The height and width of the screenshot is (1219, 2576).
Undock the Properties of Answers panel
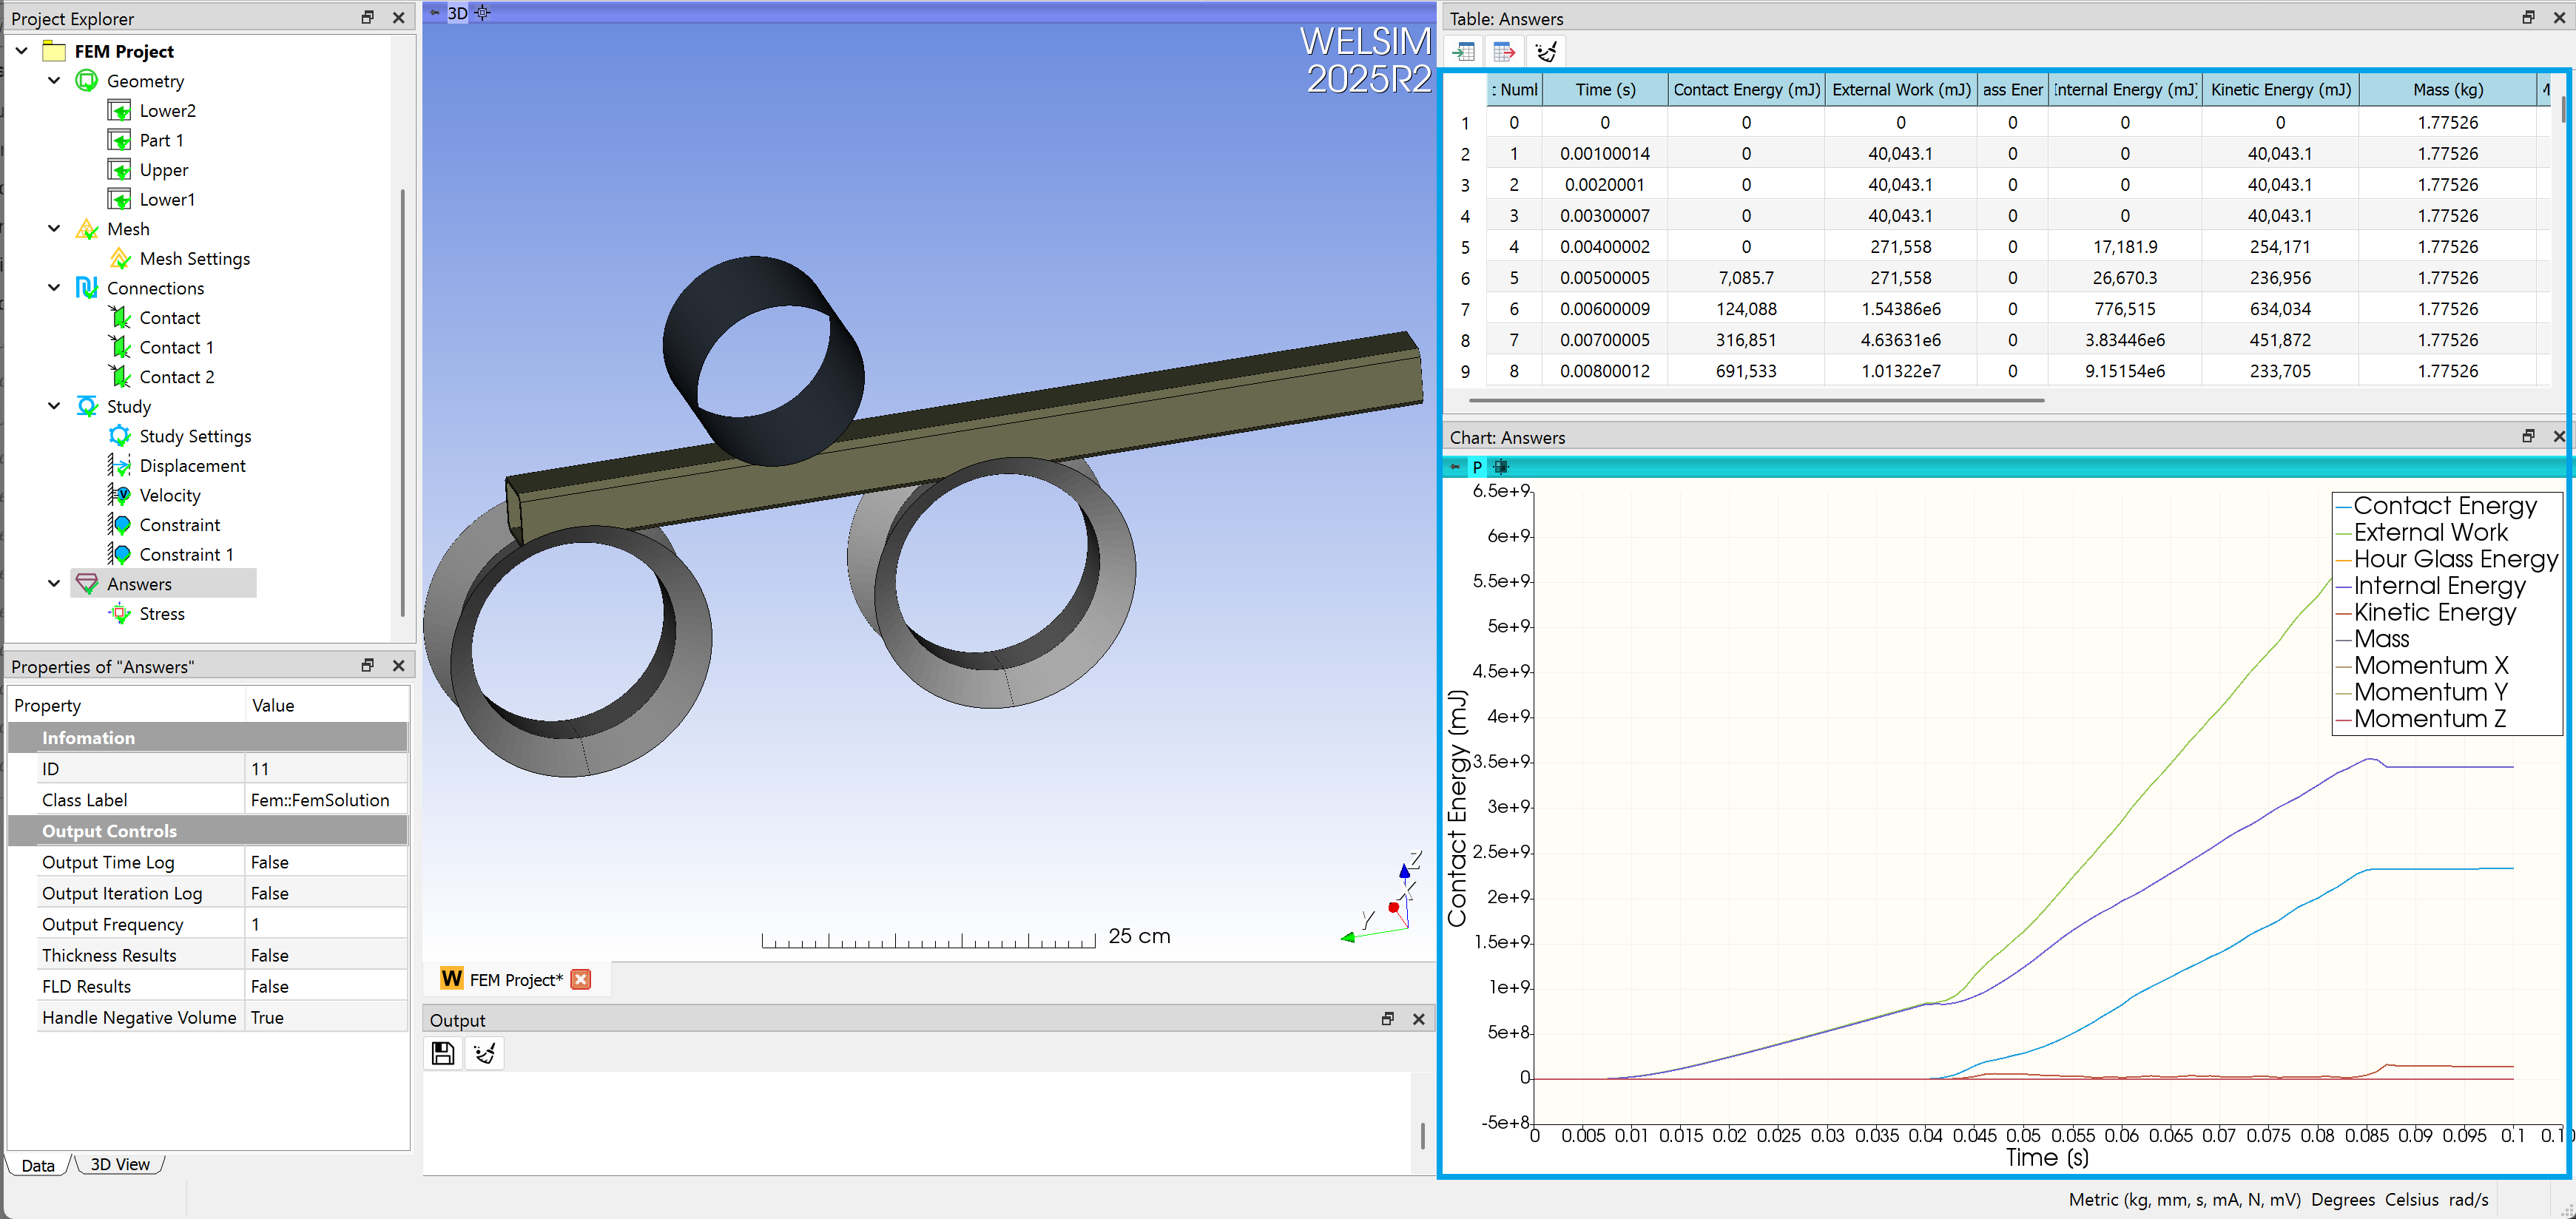[367, 665]
